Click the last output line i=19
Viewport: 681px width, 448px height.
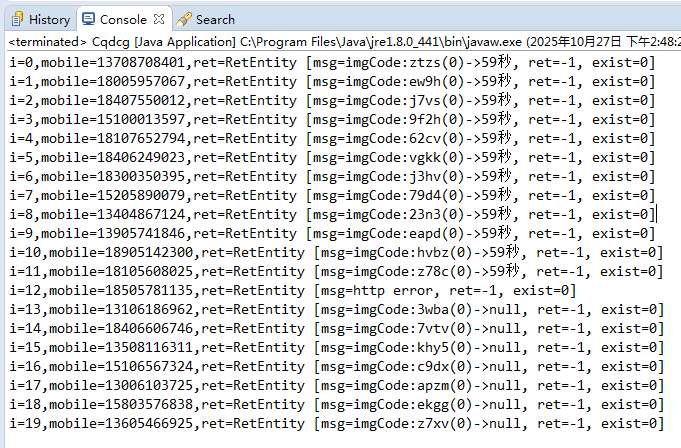335,424
